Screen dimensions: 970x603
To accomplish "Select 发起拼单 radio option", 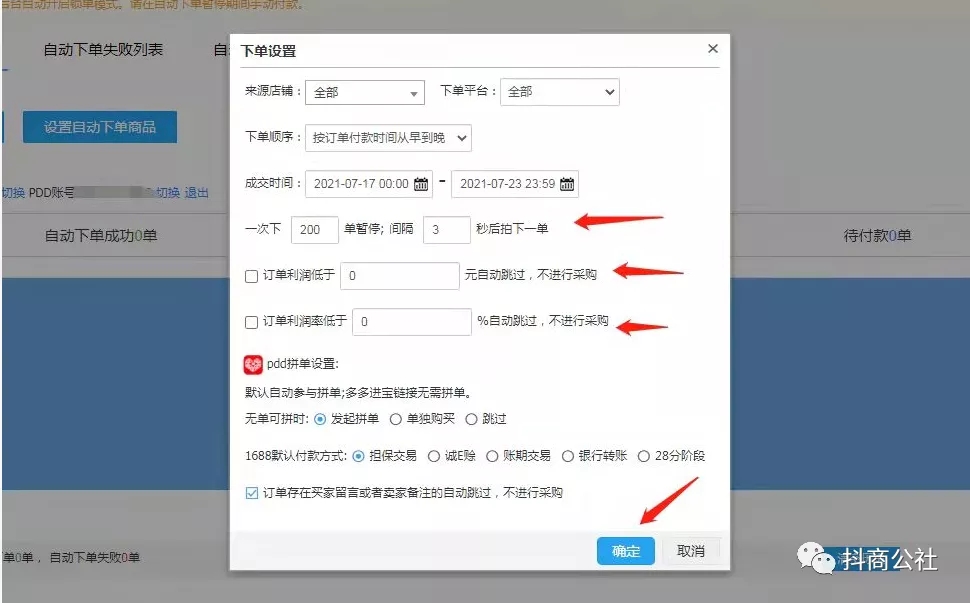I will [320, 419].
